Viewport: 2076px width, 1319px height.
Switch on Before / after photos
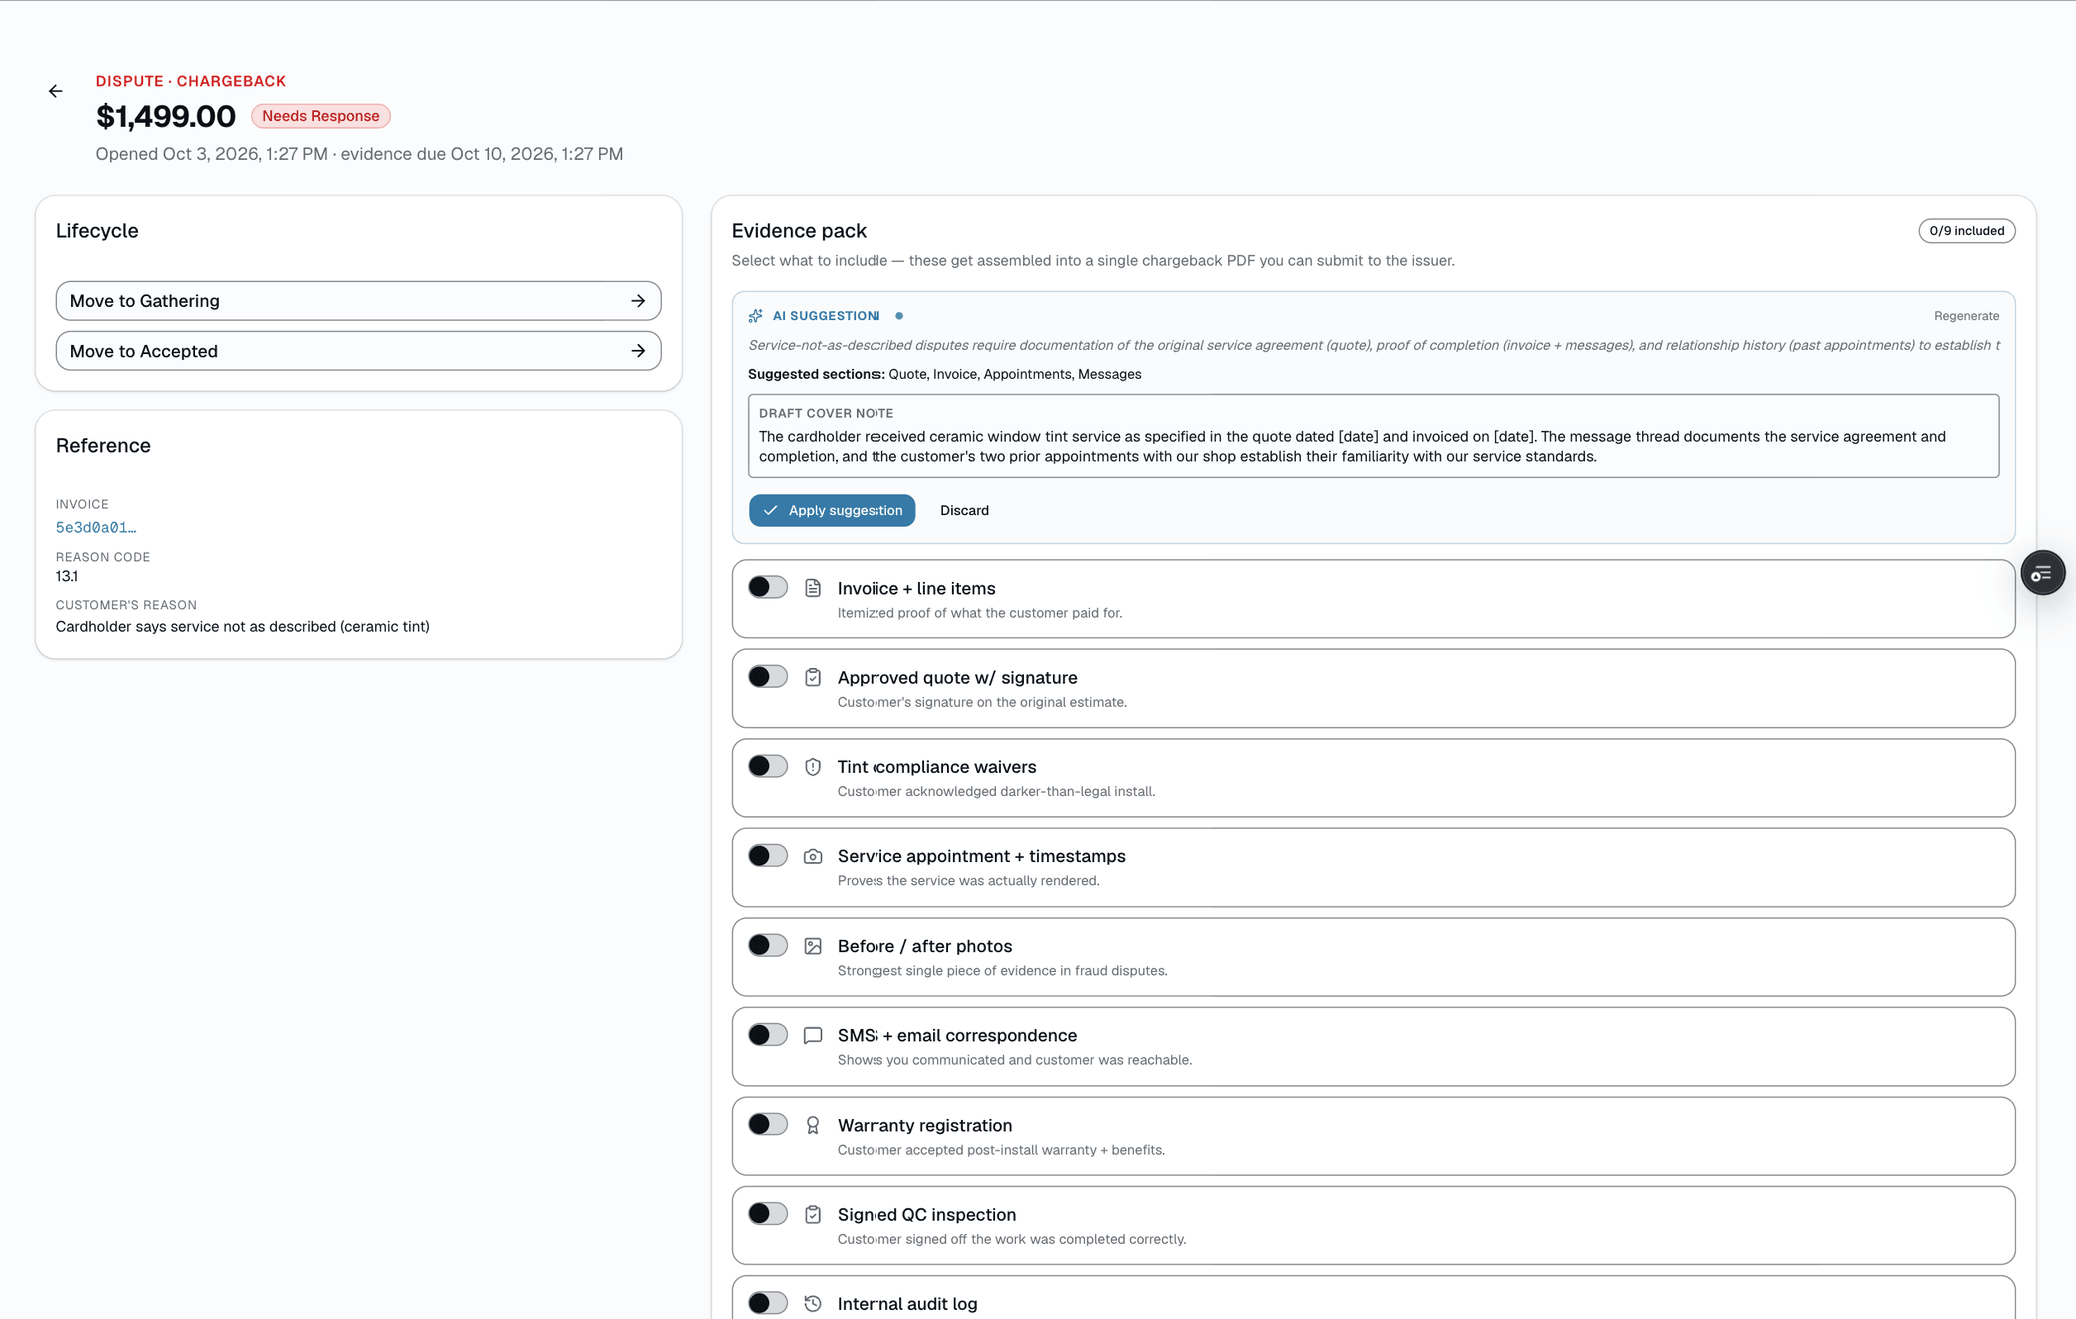coord(768,945)
